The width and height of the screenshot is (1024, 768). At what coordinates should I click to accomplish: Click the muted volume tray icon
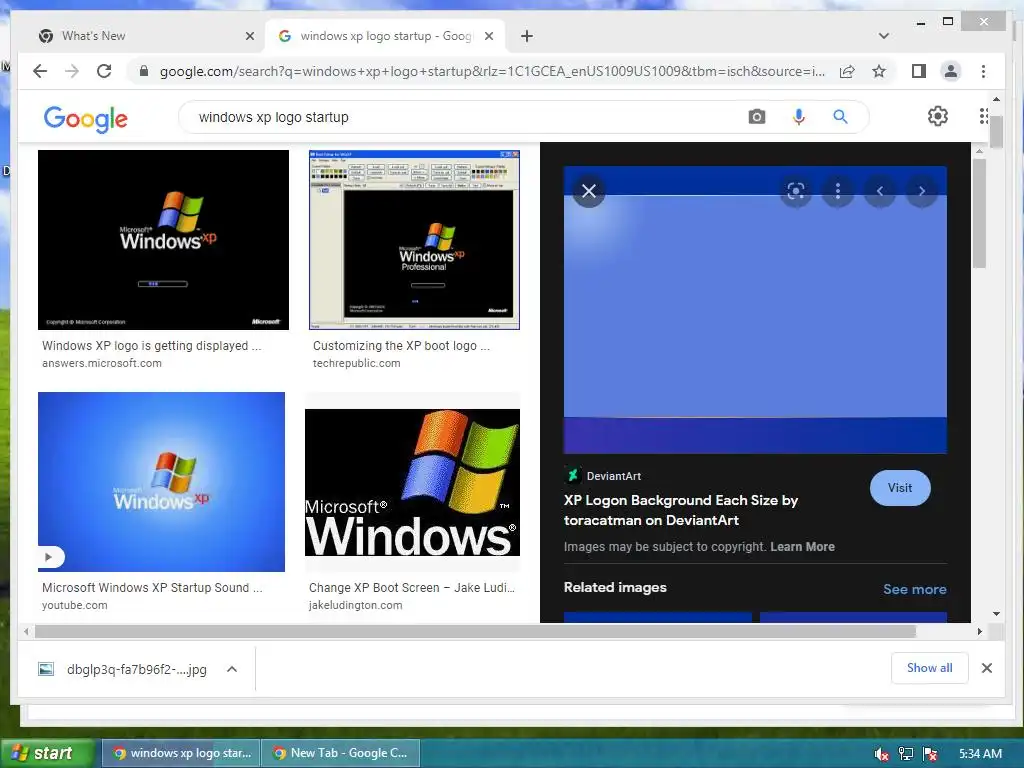click(x=882, y=754)
